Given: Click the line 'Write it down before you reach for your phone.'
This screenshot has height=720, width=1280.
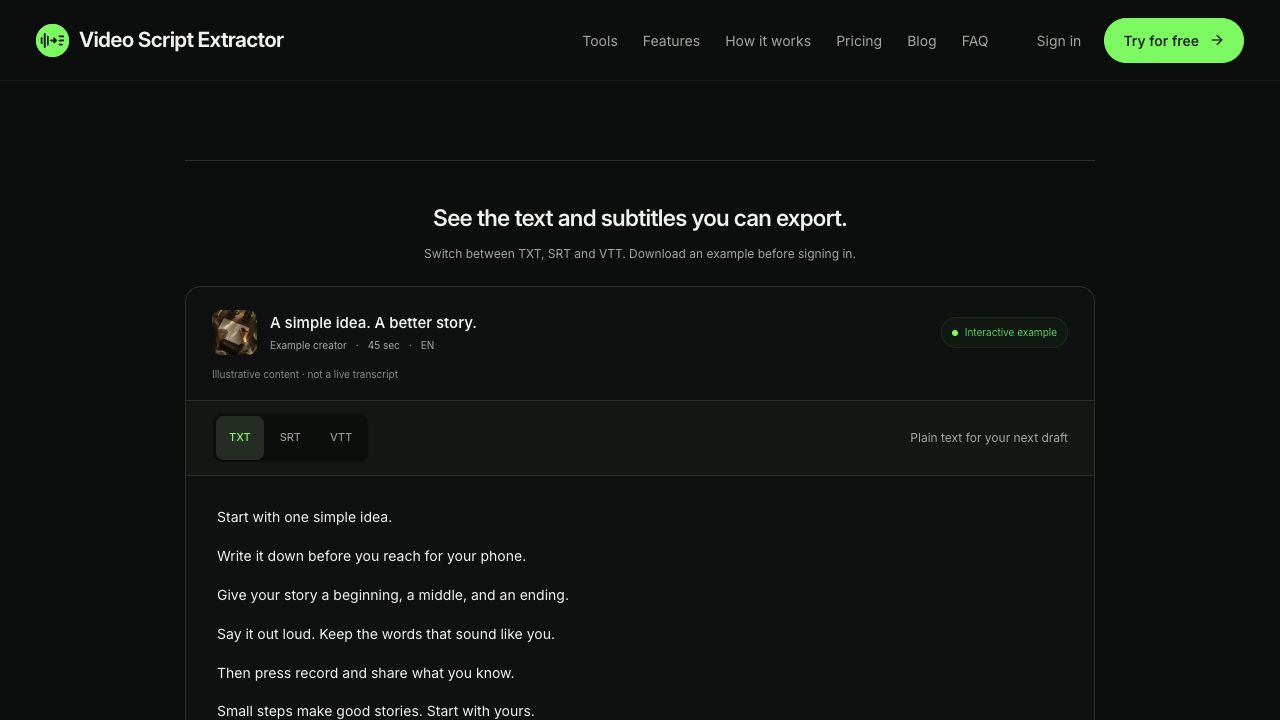Looking at the screenshot, I should (x=371, y=556).
